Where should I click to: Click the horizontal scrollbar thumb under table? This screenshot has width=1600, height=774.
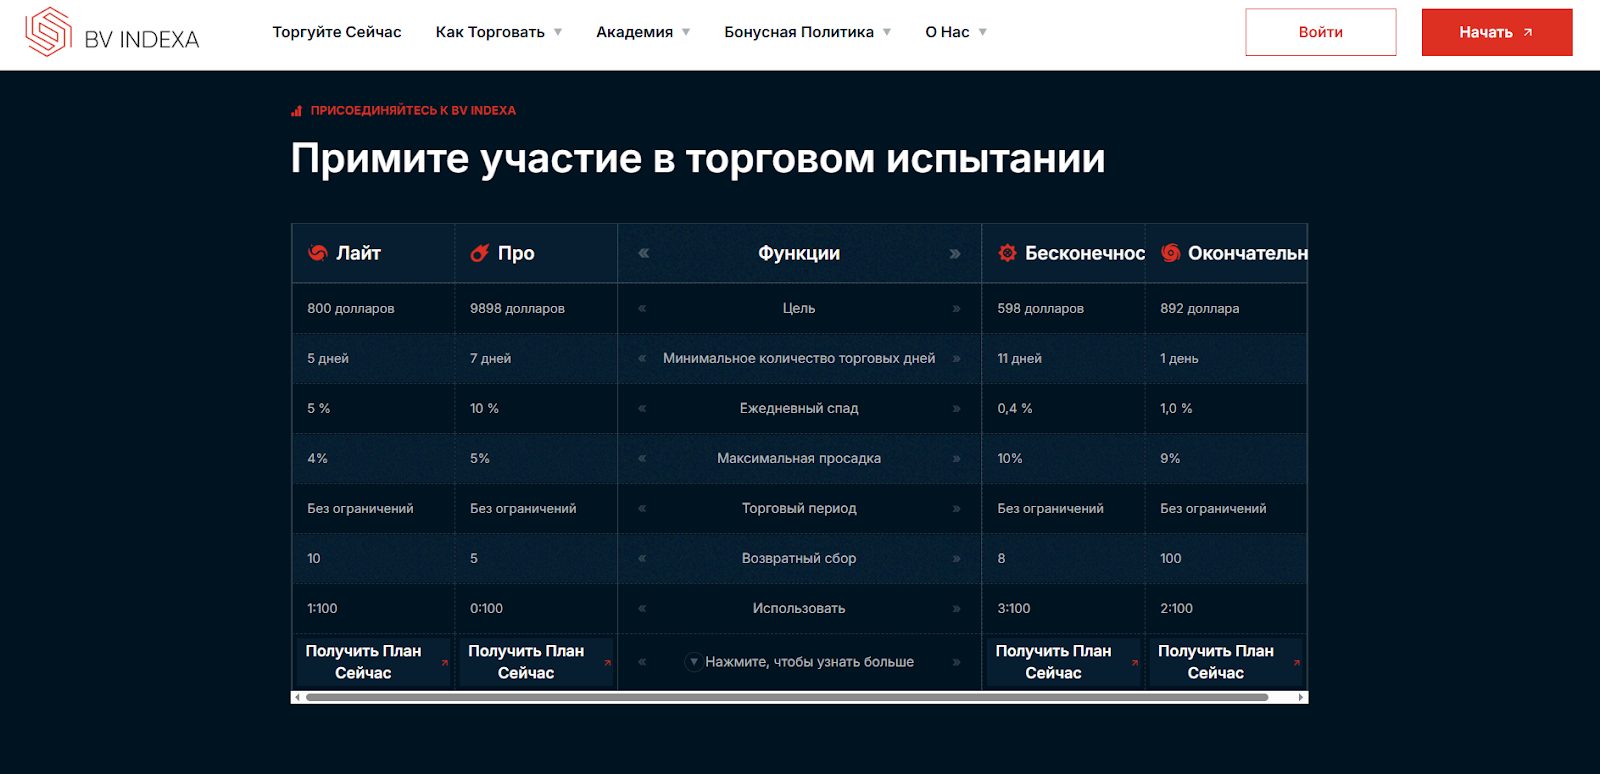787,697
